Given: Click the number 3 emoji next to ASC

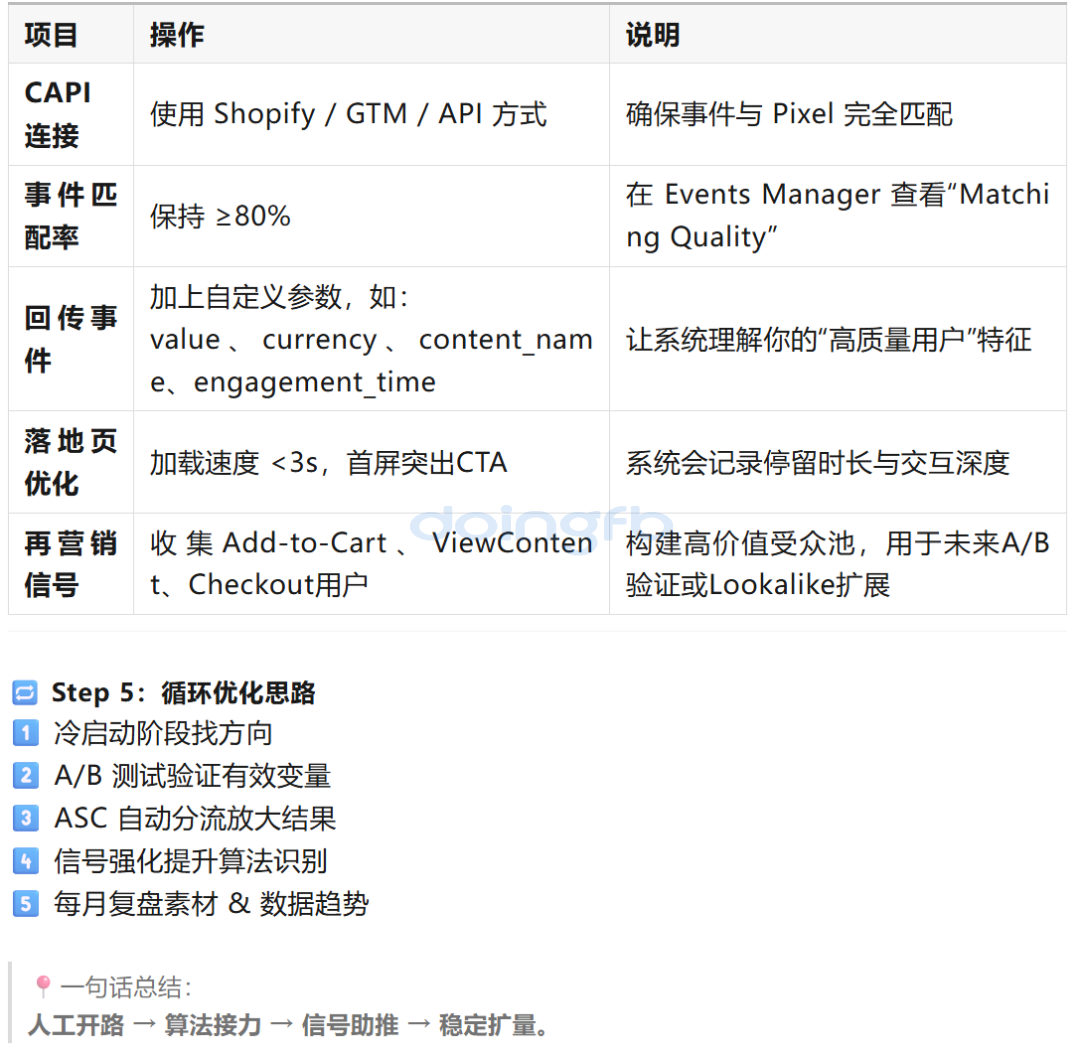Looking at the screenshot, I should point(25,818).
